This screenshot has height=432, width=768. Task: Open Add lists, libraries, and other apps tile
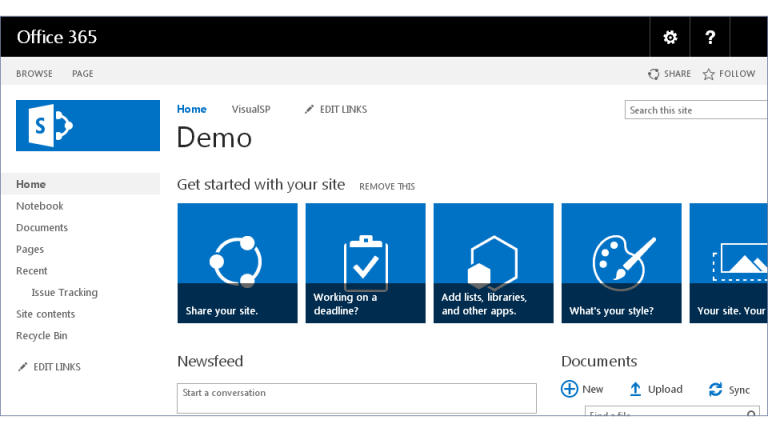coord(493,263)
